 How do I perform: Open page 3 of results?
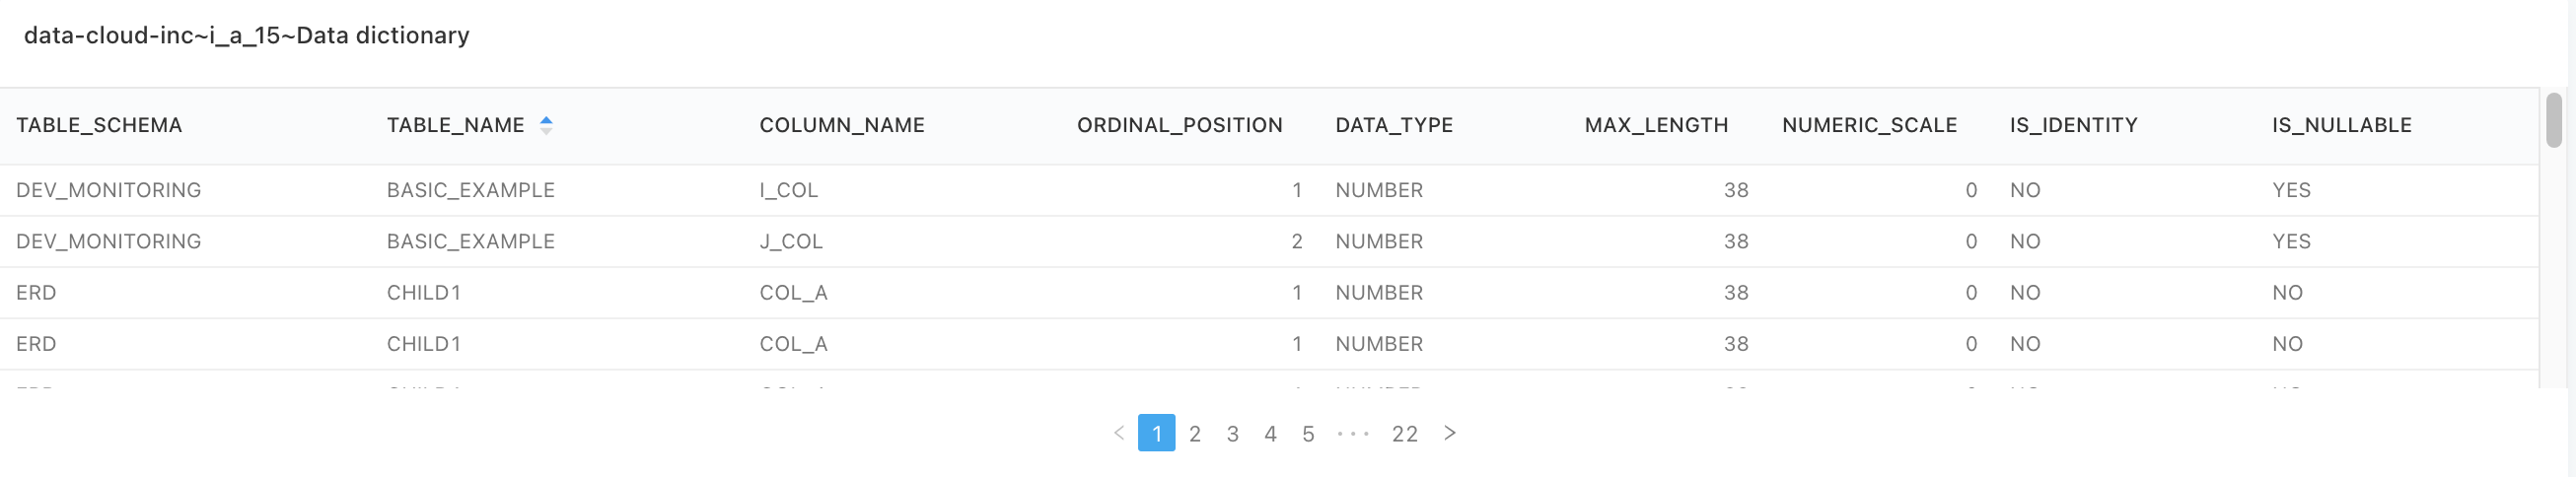1233,434
